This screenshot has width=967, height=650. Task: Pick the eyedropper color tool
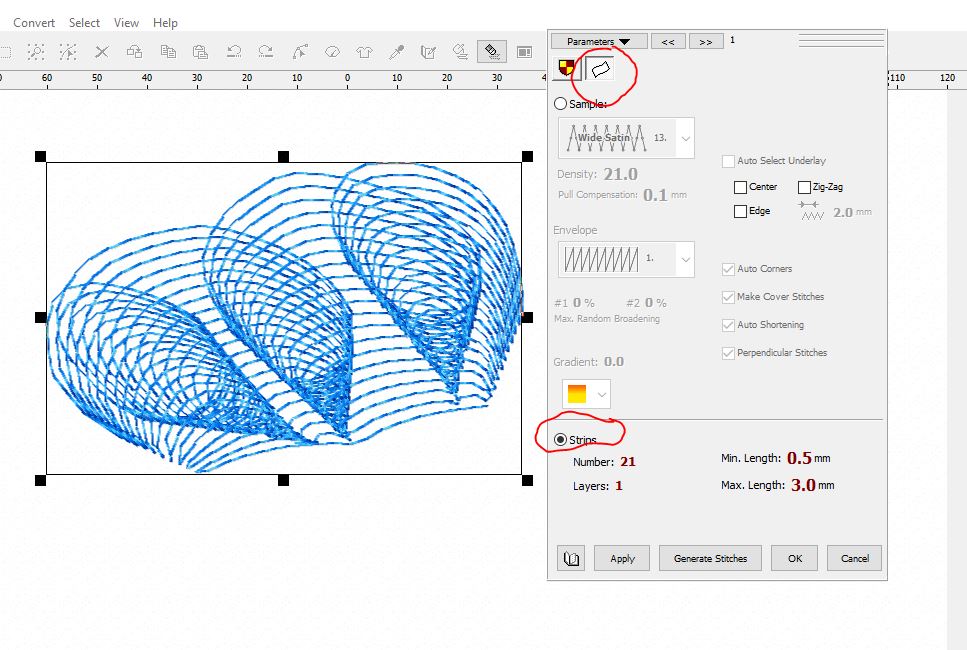click(x=397, y=52)
